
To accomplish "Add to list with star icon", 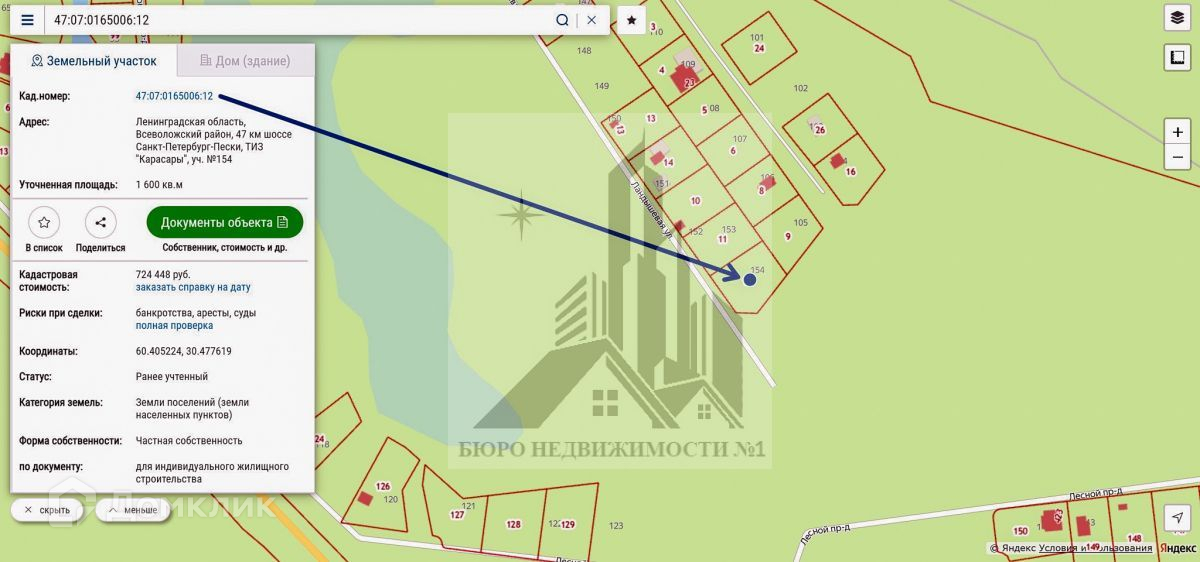I will (44, 222).
